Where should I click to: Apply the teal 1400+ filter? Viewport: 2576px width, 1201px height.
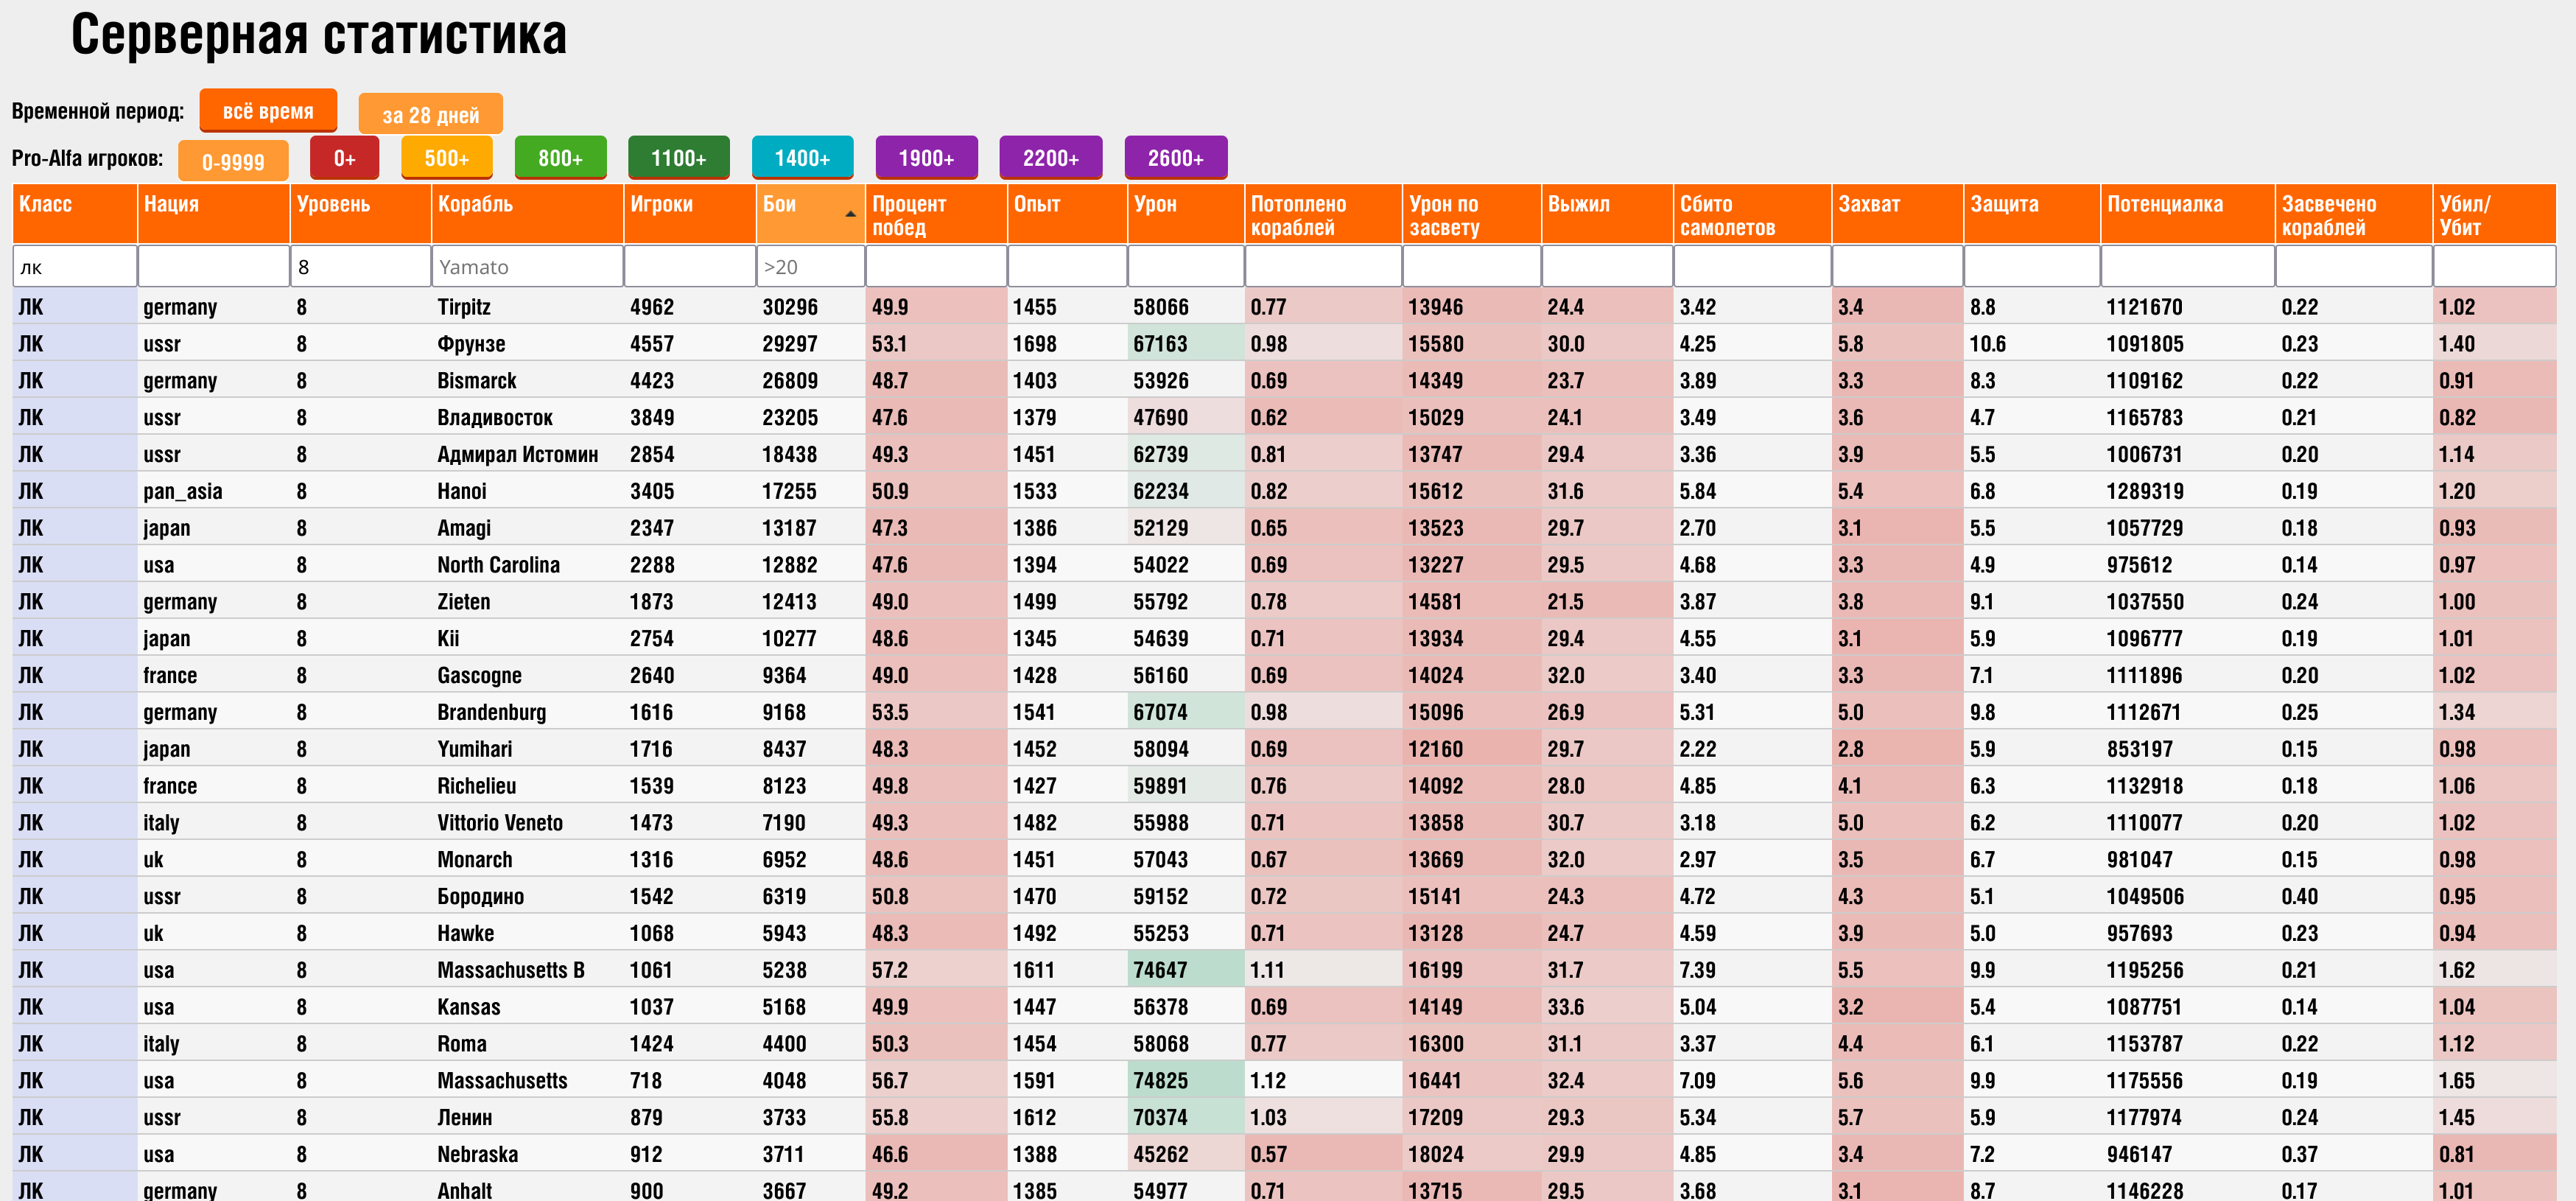coord(802,158)
